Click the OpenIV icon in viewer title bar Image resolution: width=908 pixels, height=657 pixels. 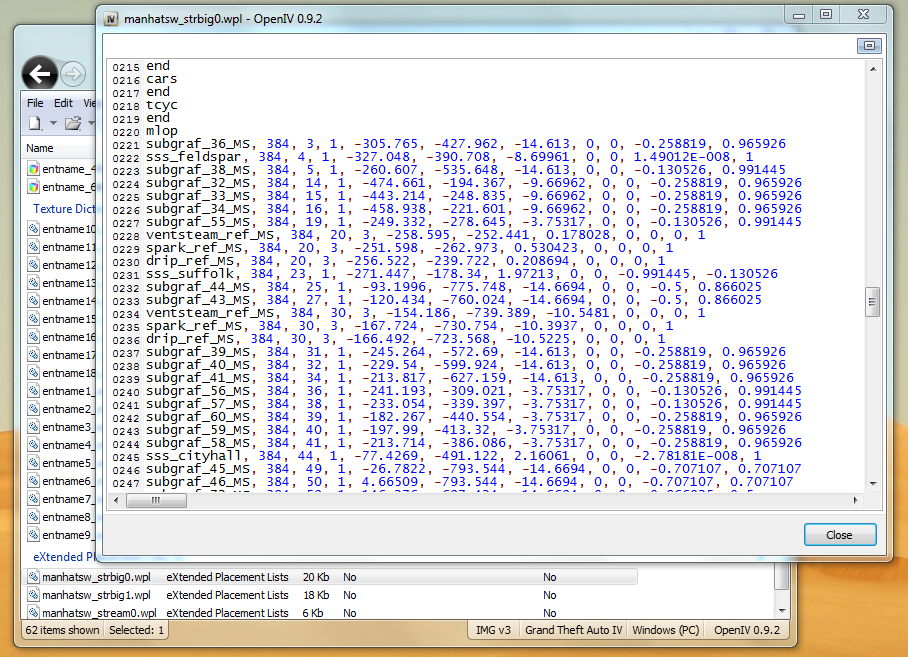coord(111,17)
